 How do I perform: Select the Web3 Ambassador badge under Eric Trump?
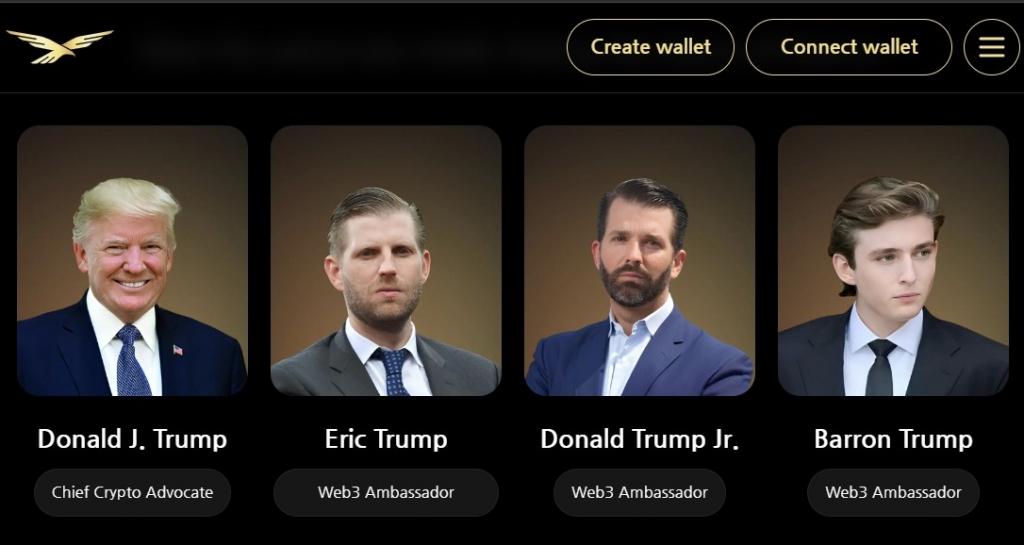coord(386,493)
